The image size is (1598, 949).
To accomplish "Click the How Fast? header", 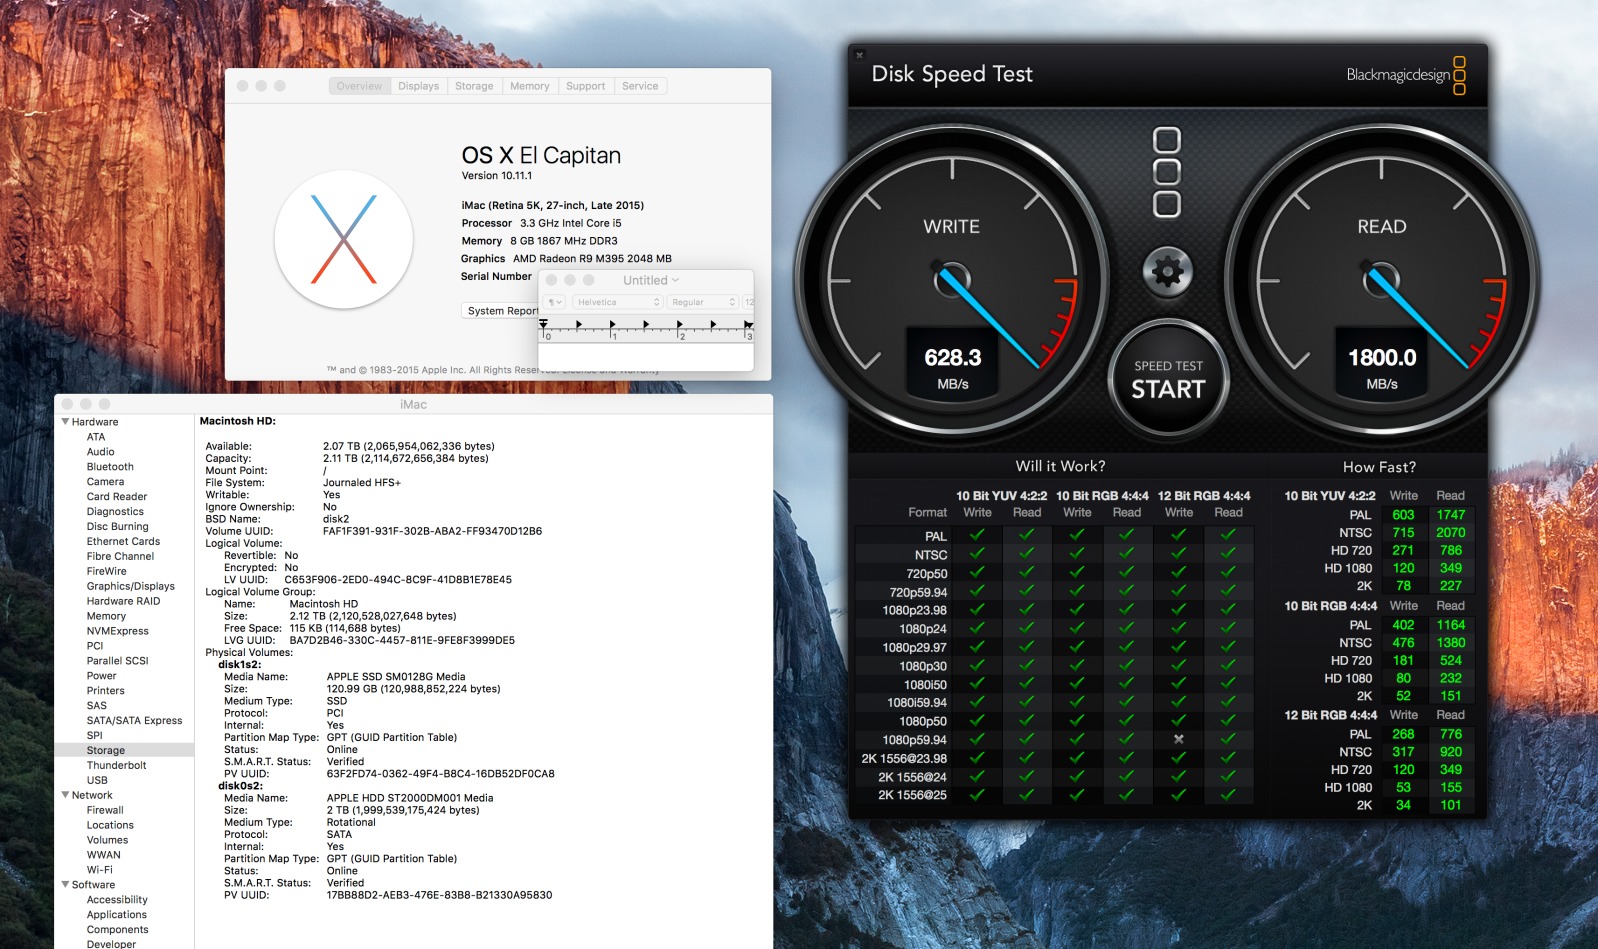I will (1379, 467).
